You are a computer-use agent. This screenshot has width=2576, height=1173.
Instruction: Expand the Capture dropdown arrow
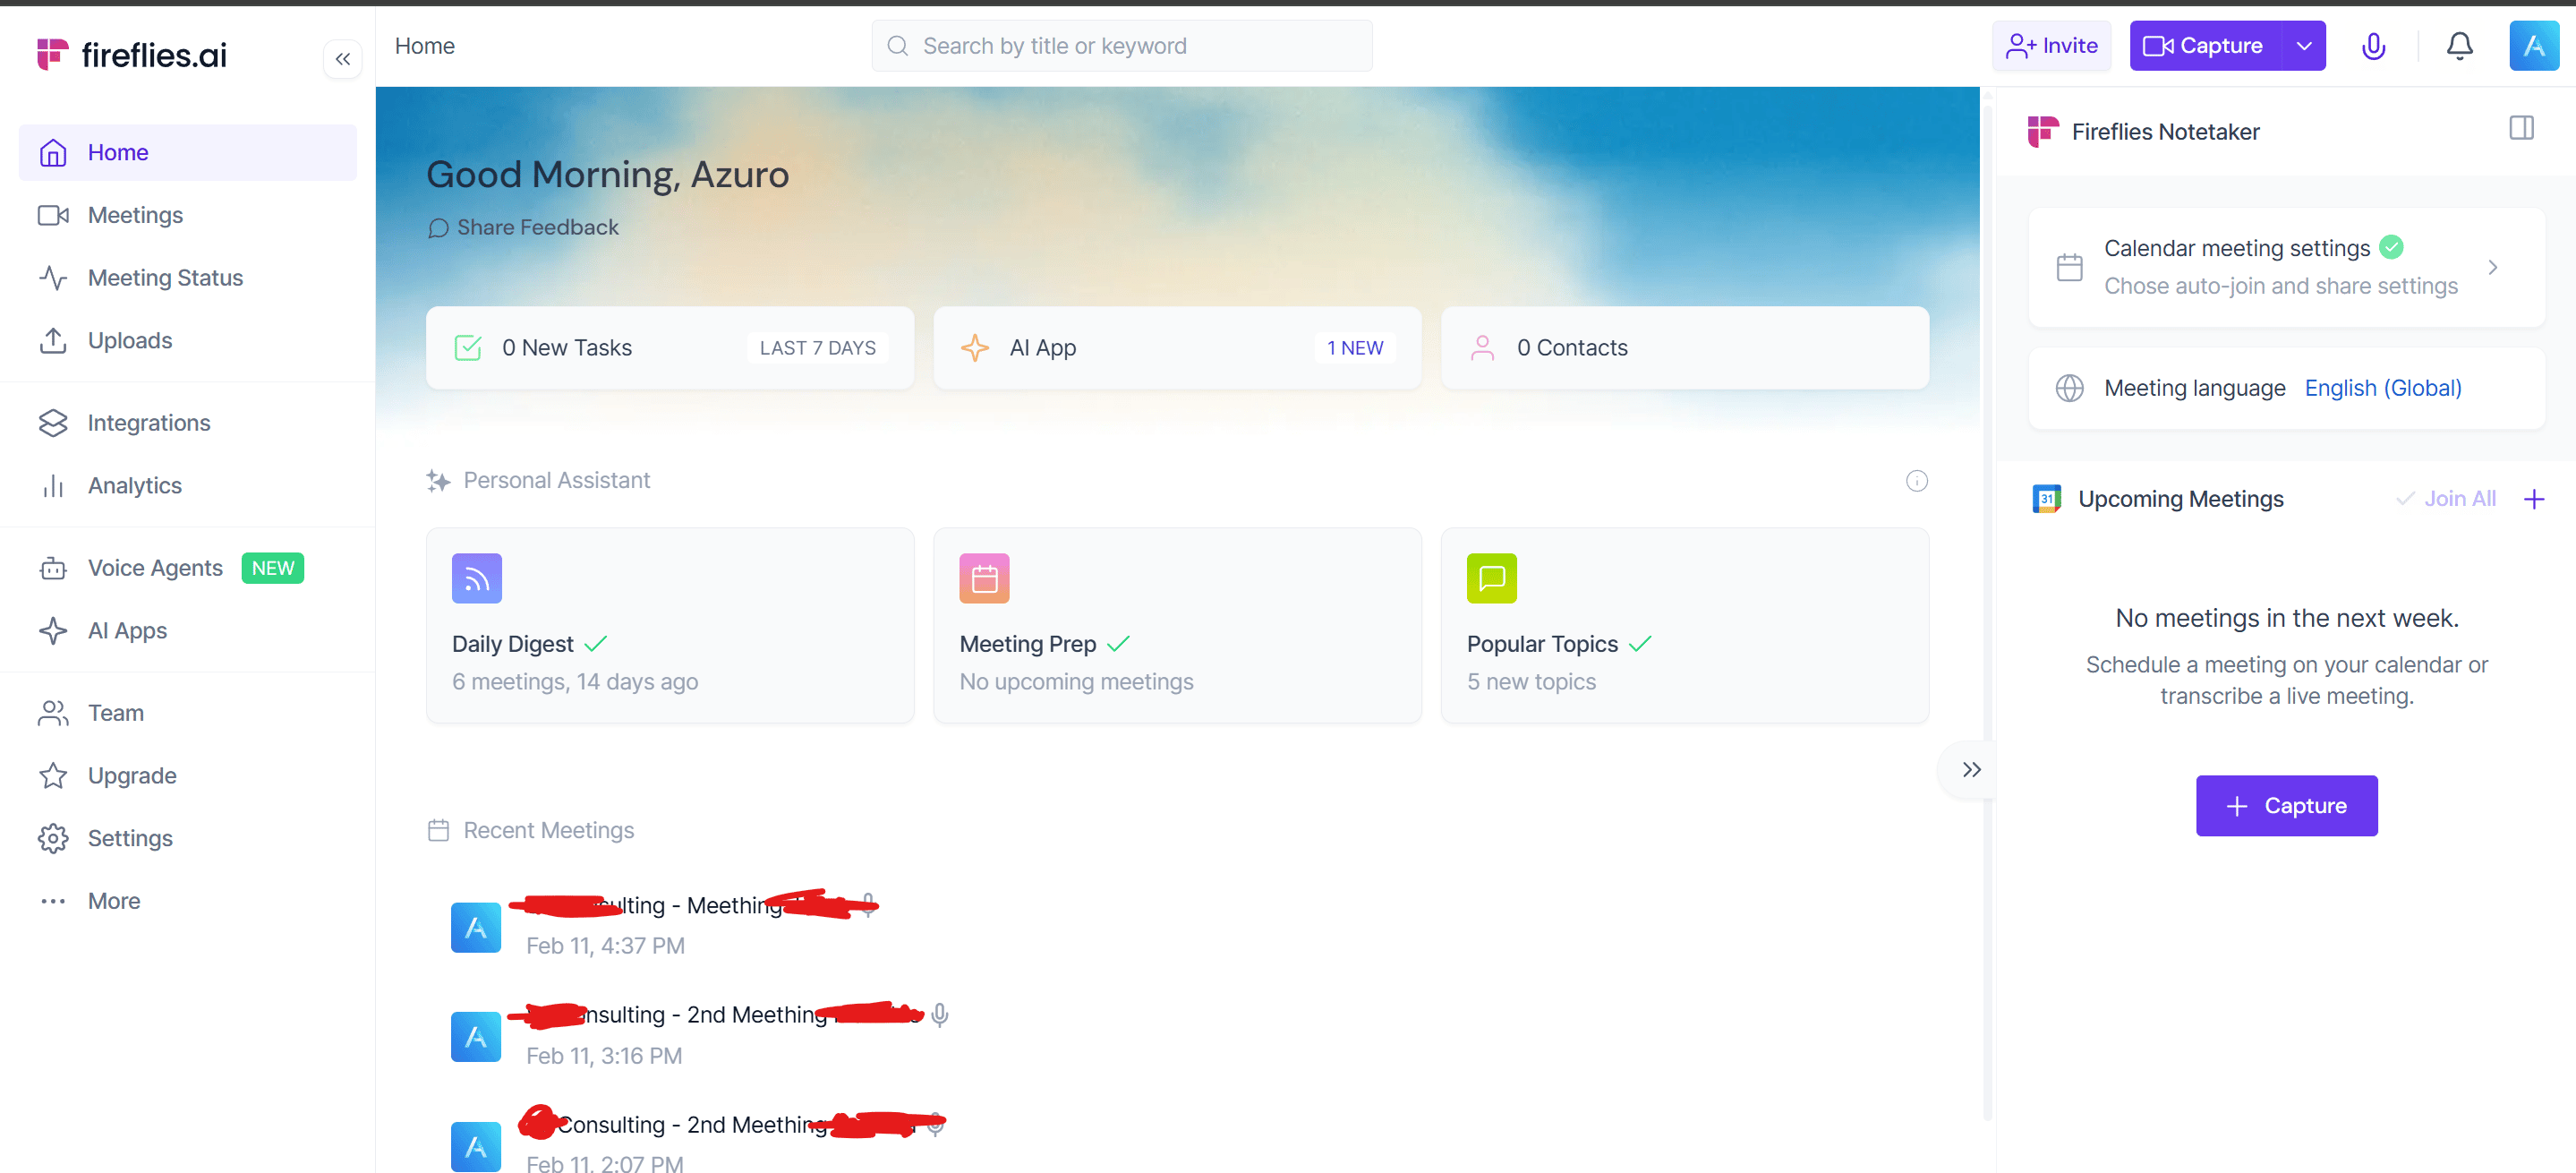point(2304,46)
